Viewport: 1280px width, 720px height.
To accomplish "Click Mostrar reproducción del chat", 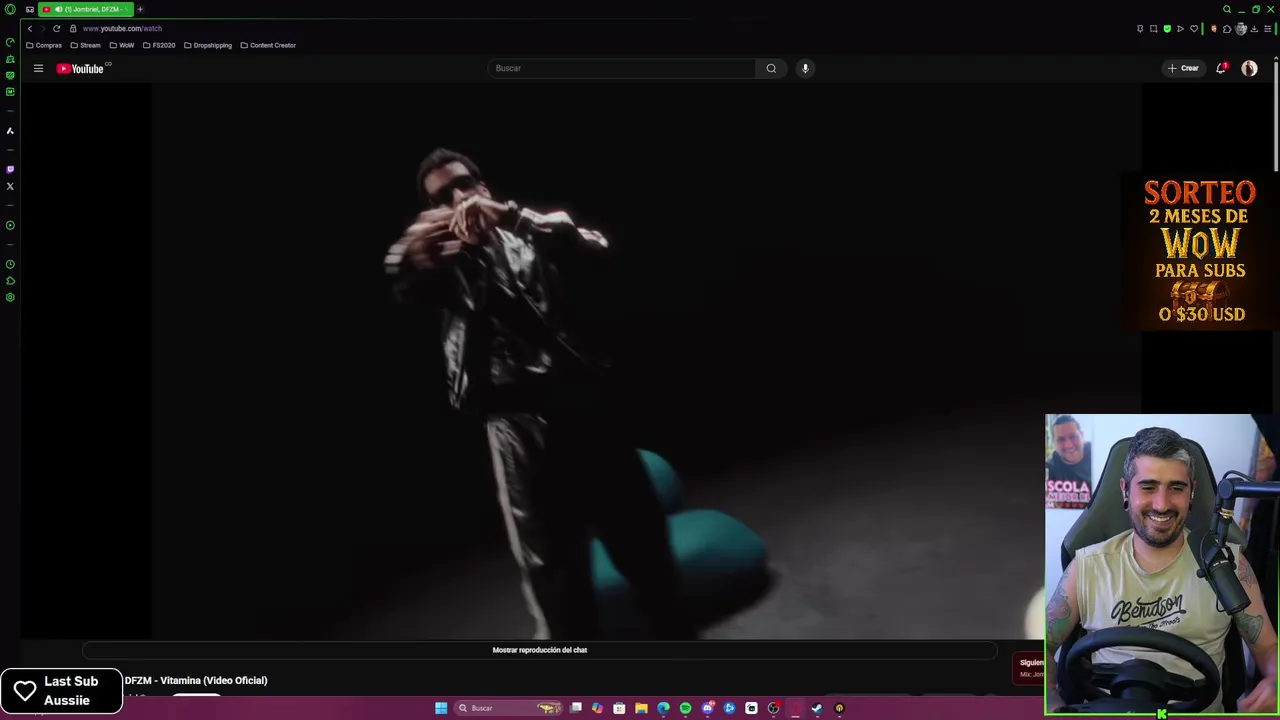I will click(540, 650).
